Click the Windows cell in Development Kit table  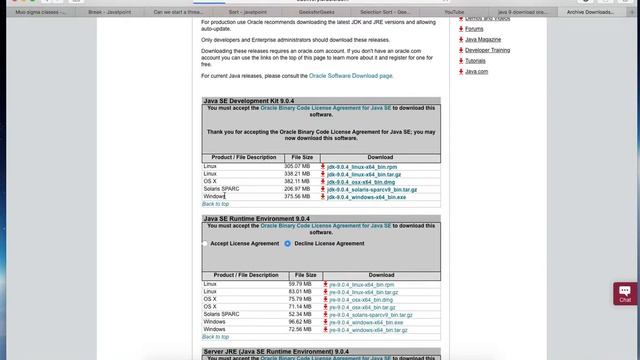click(x=215, y=197)
